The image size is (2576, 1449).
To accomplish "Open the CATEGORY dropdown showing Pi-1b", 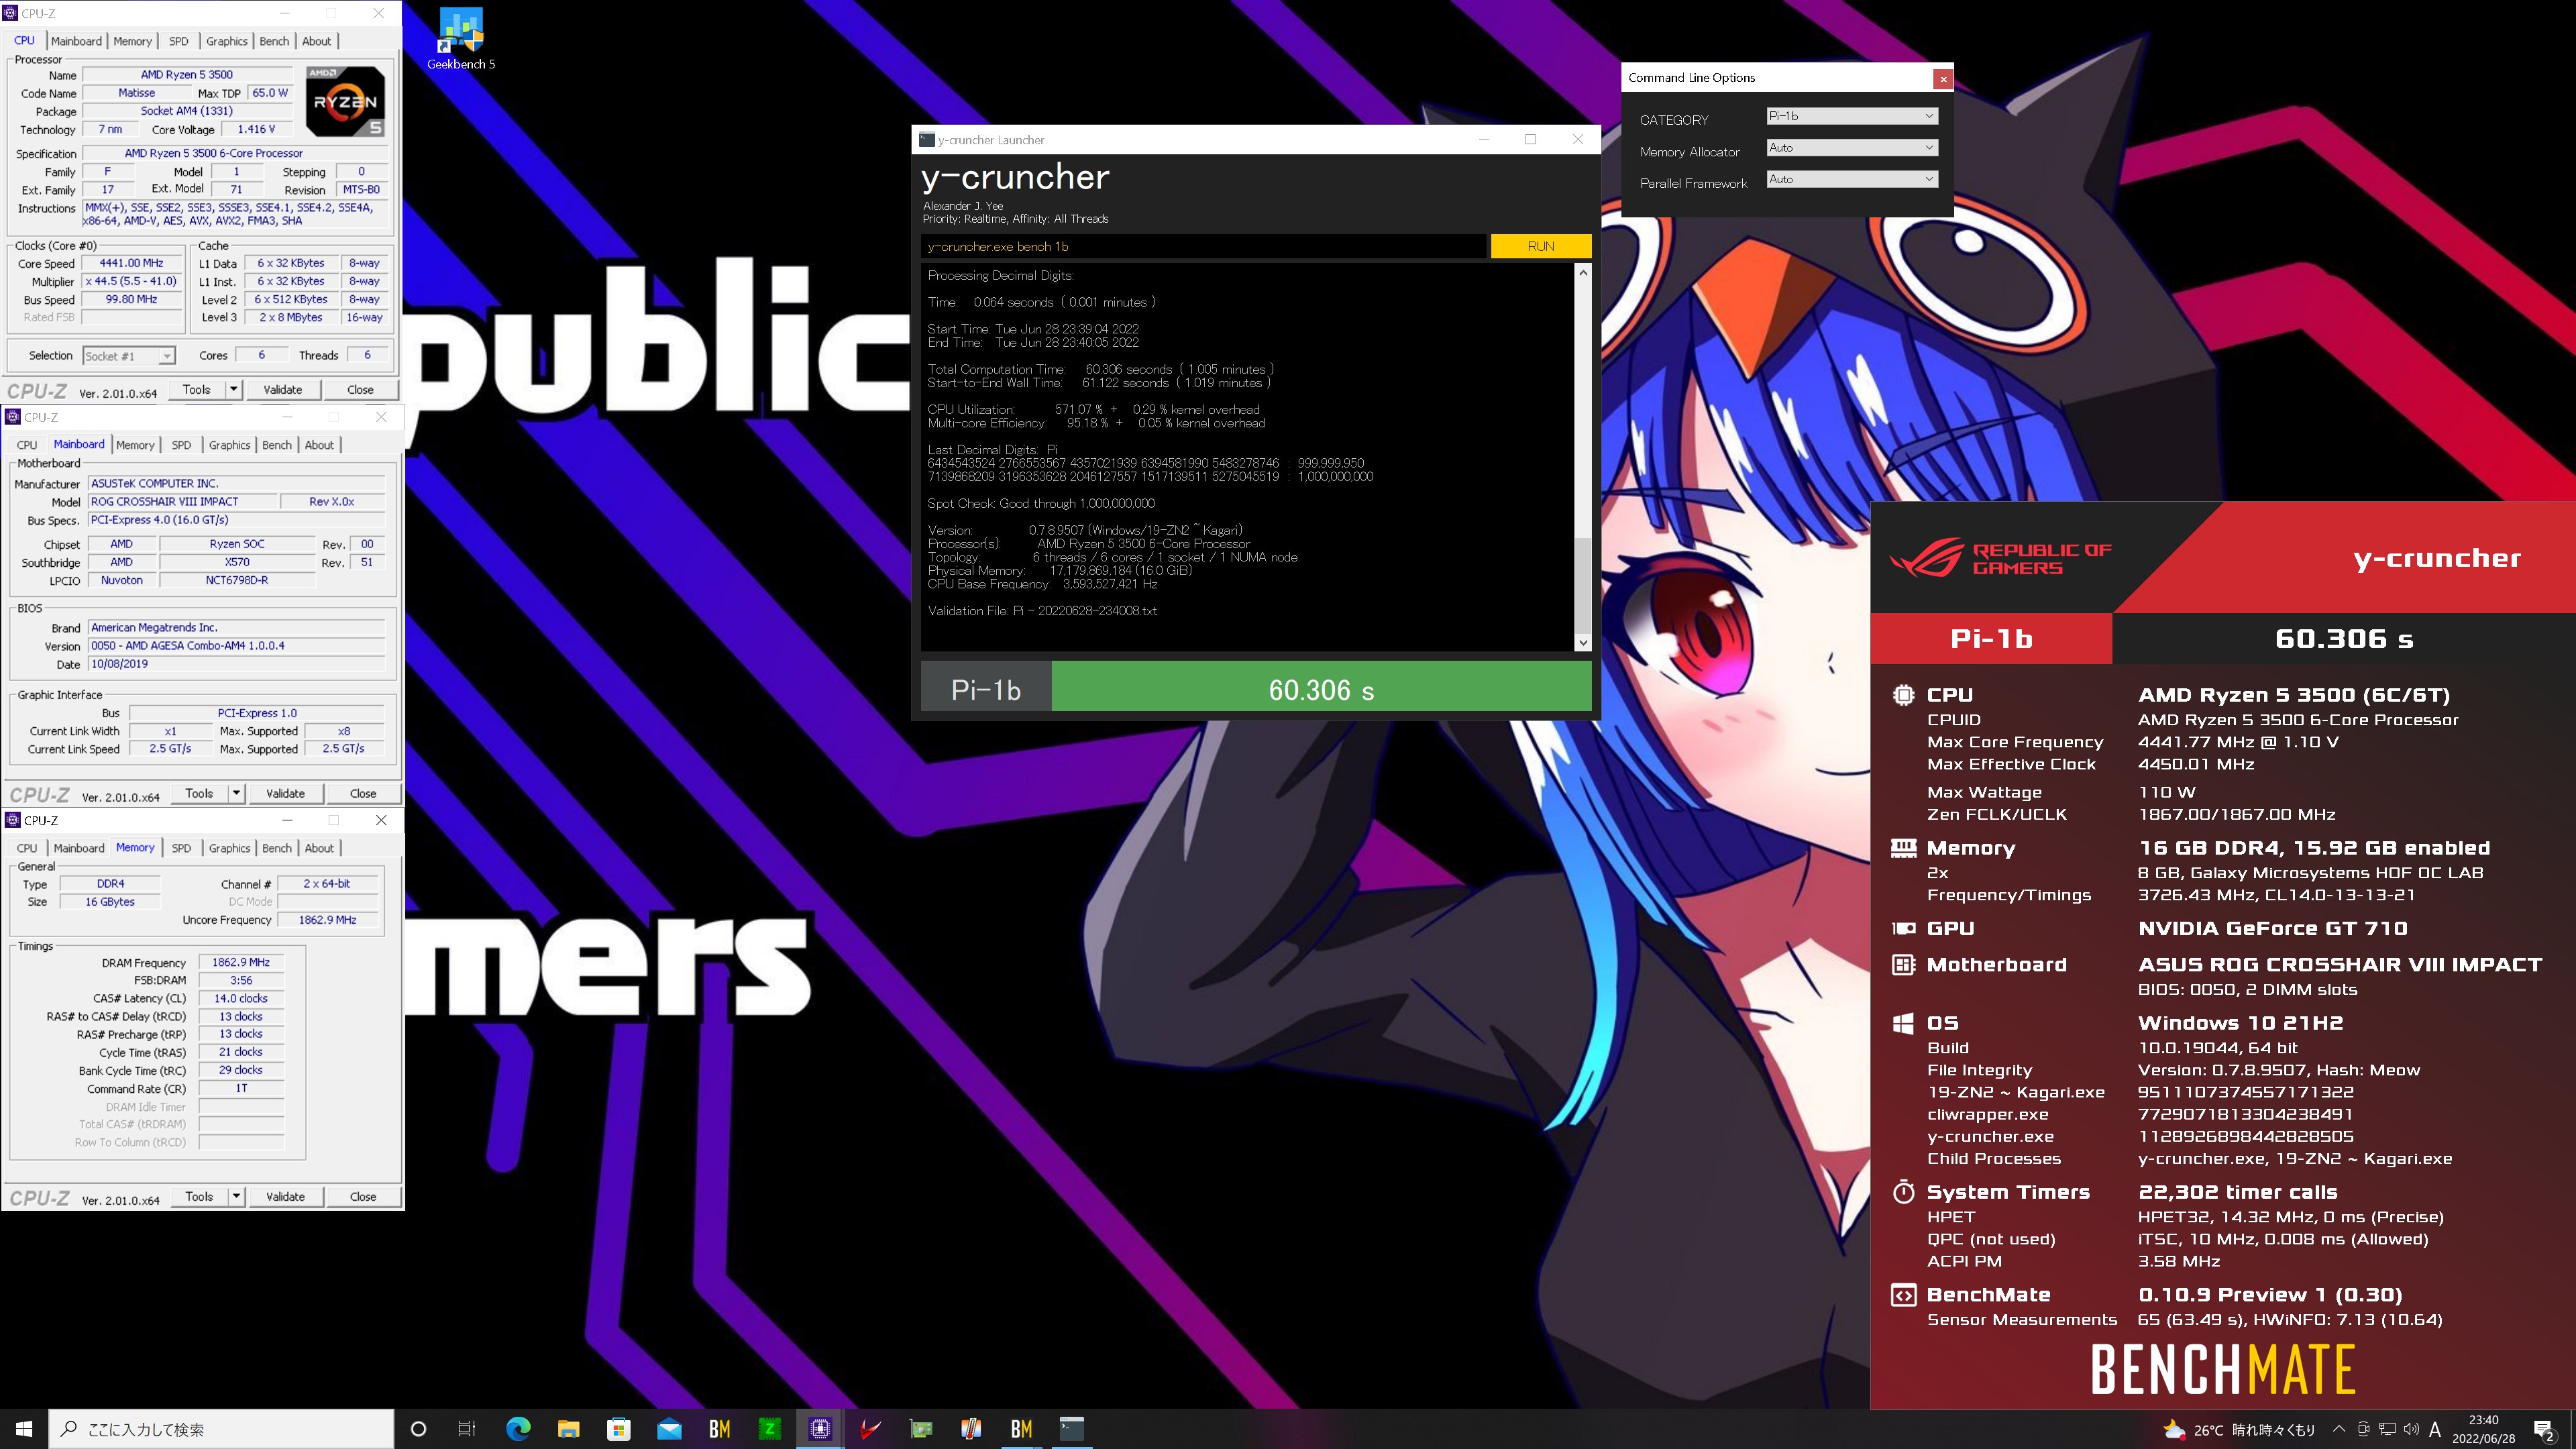I will [x=1852, y=116].
